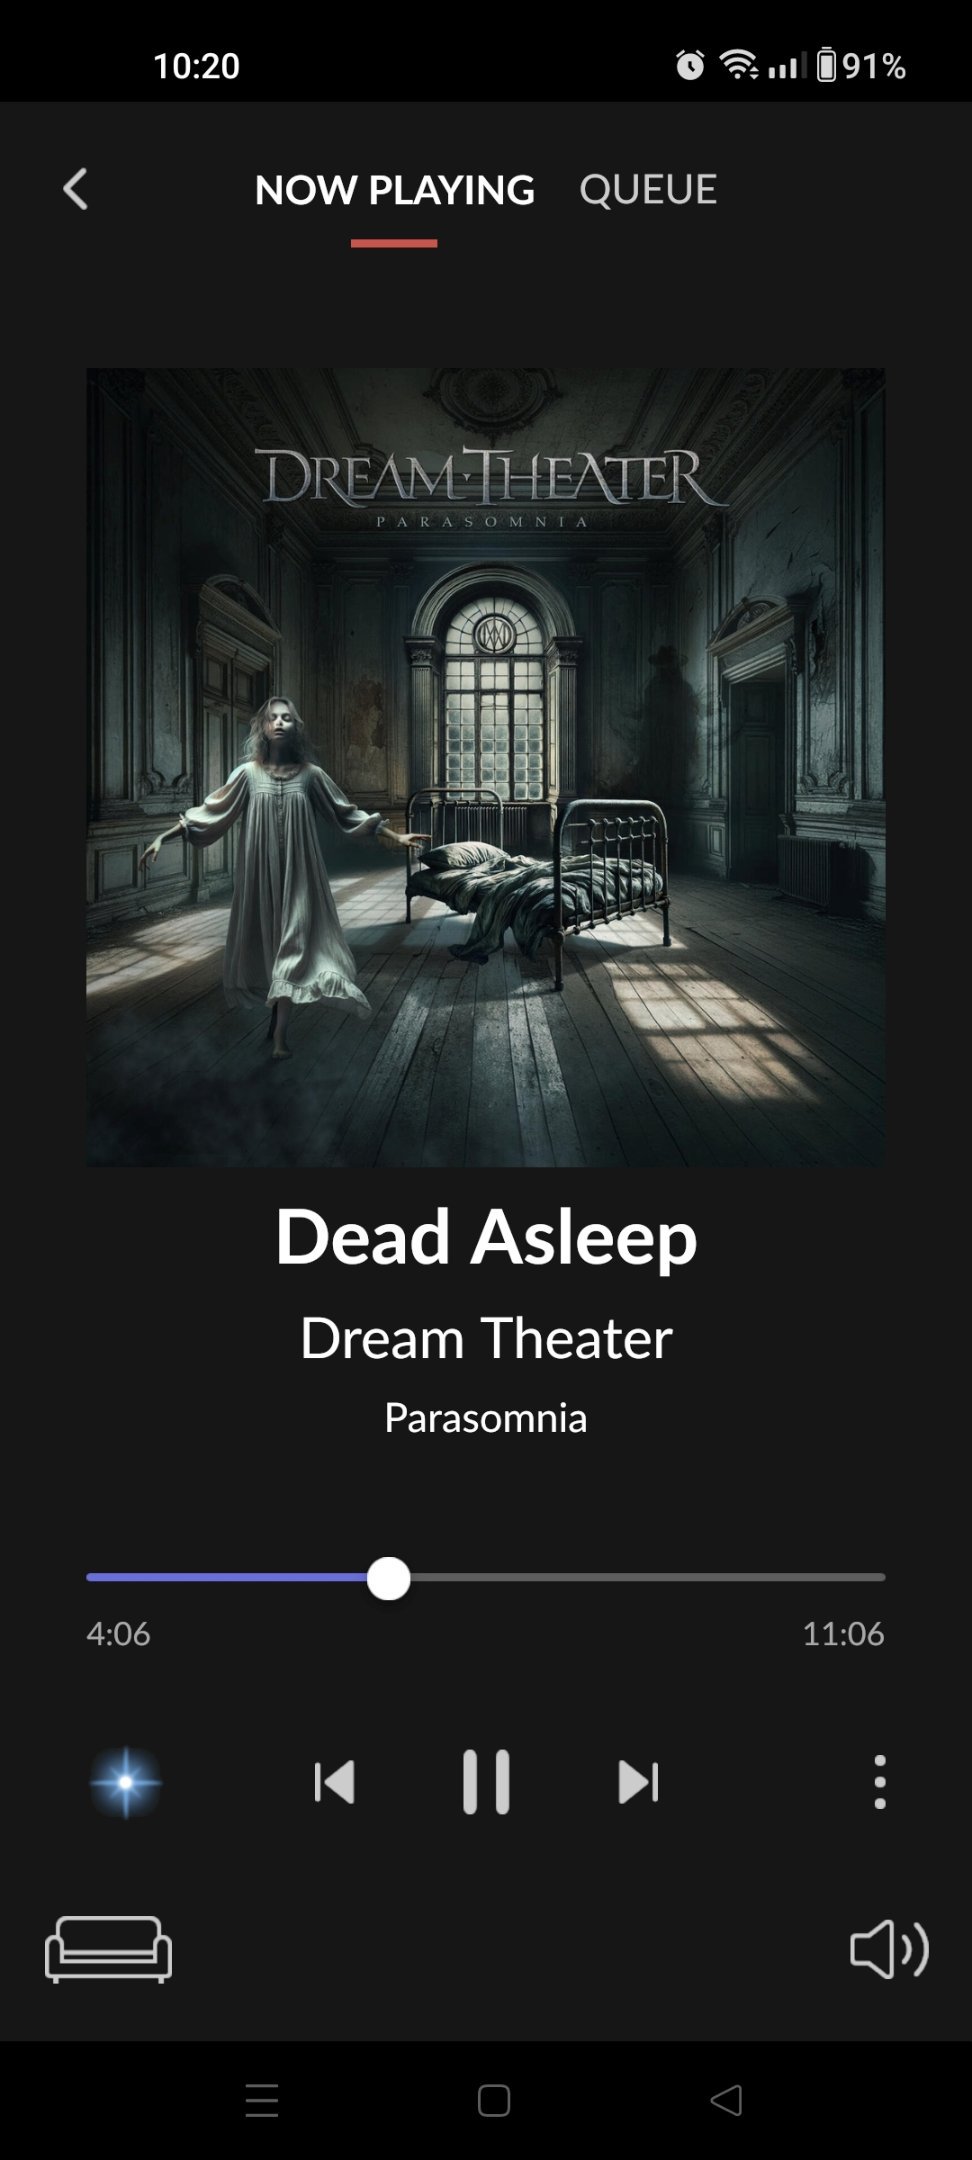Select the NOW PLAYING tab
This screenshot has width=972, height=2160.
pos(394,189)
